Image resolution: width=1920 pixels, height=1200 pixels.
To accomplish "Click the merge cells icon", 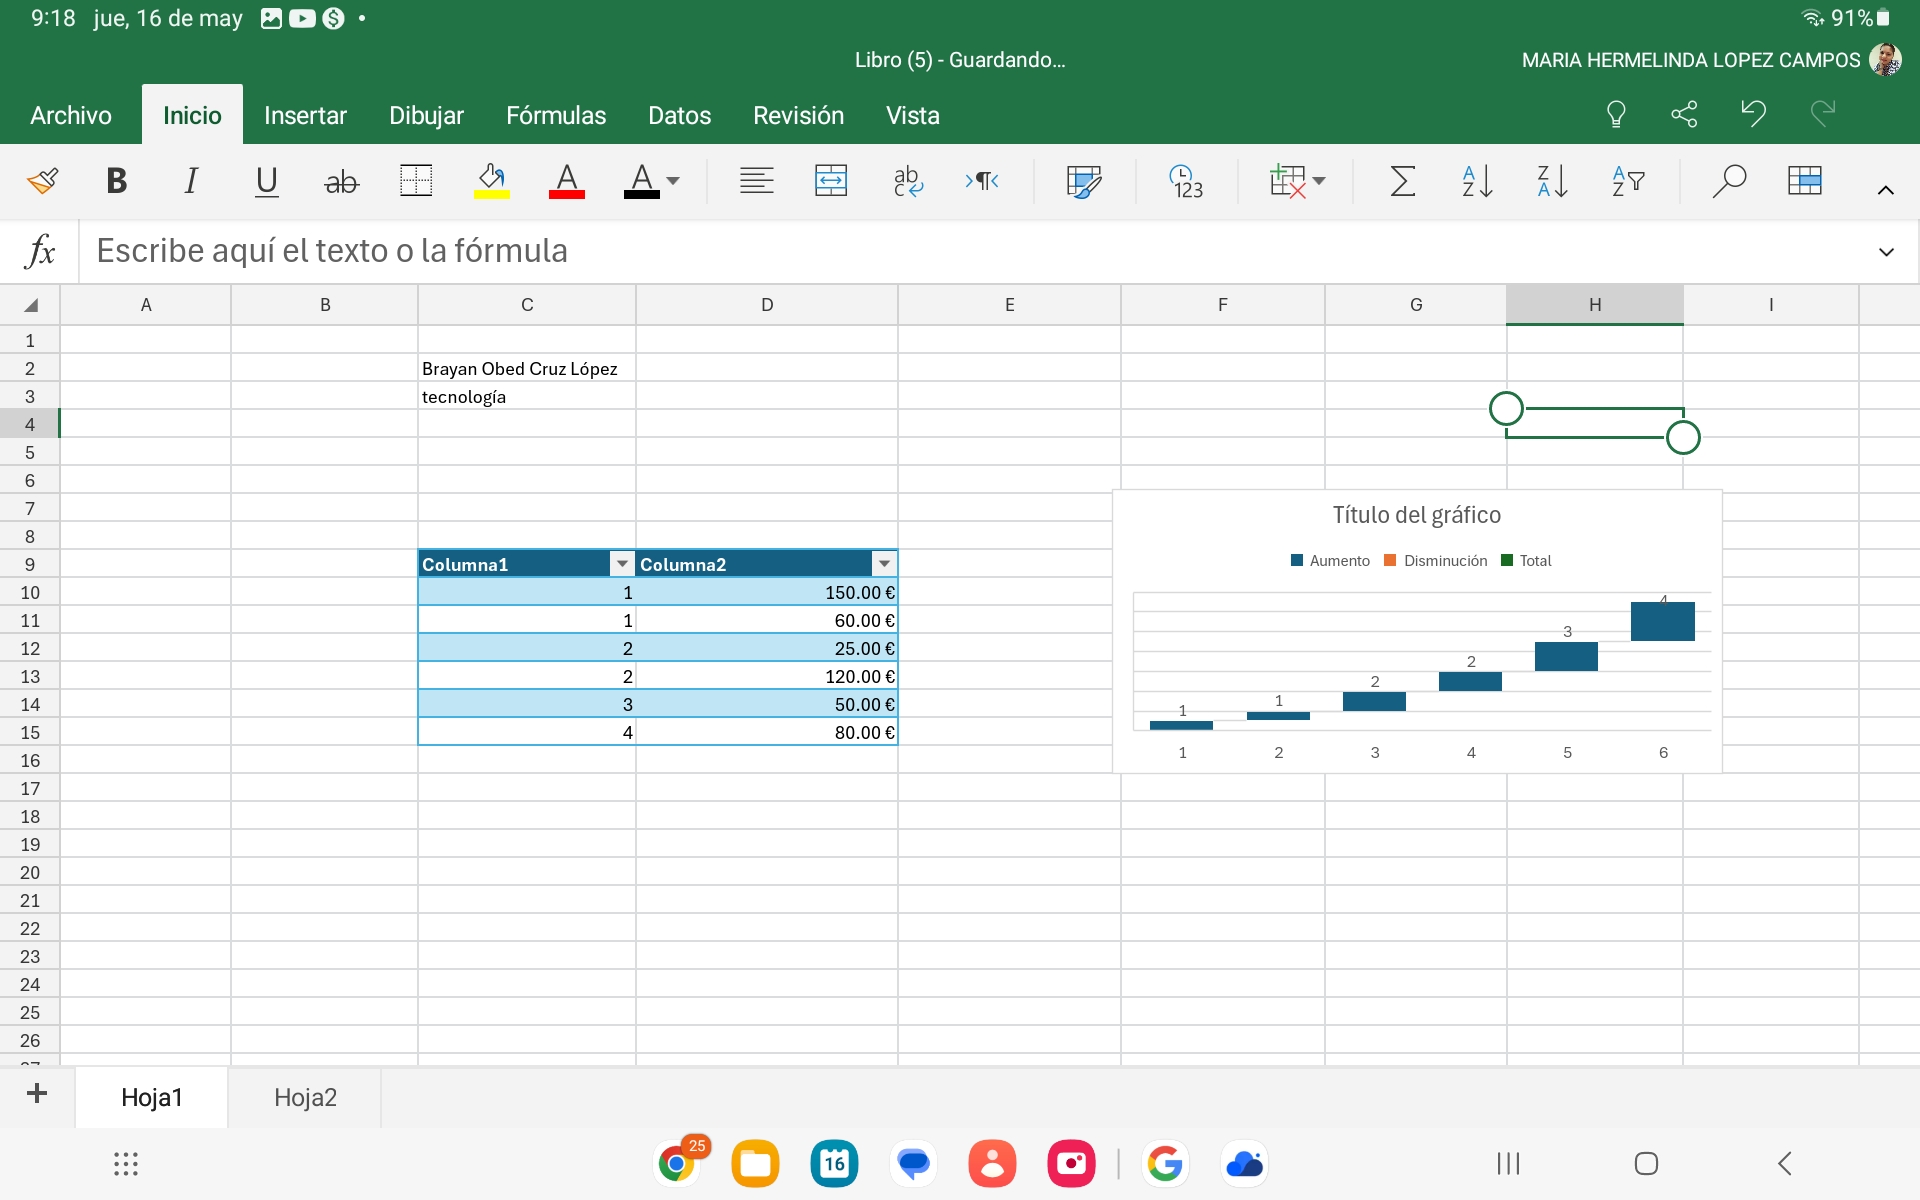I will point(830,181).
